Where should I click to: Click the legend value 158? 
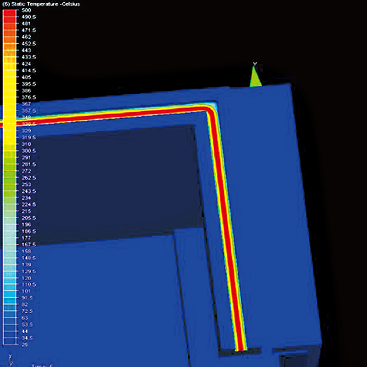click(x=26, y=251)
